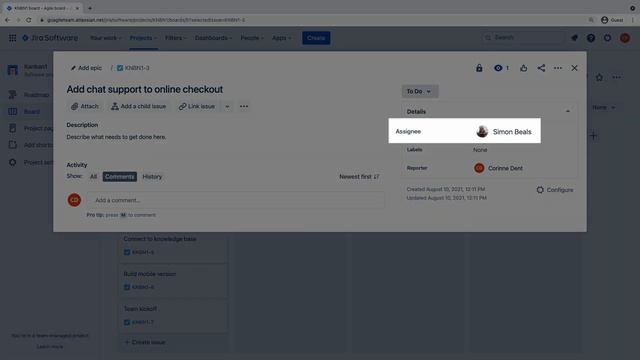
Task: Open a new browser tab
Action: point(90,8)
